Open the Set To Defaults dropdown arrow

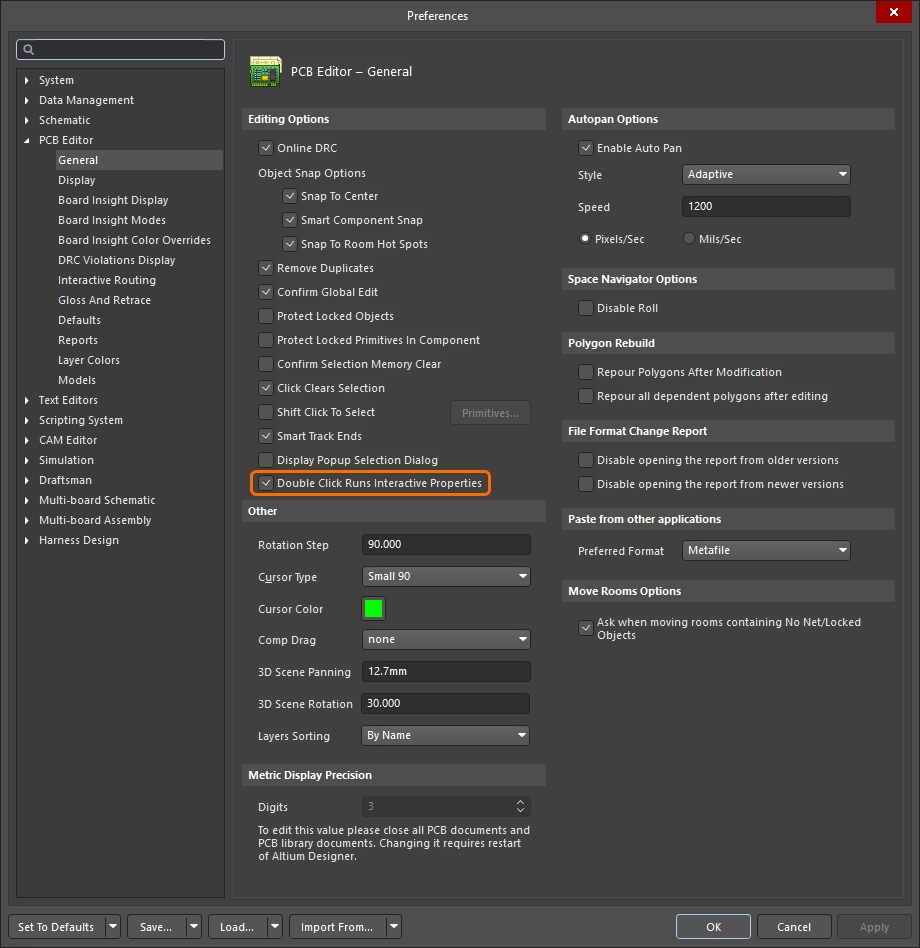tap(113, 926)
